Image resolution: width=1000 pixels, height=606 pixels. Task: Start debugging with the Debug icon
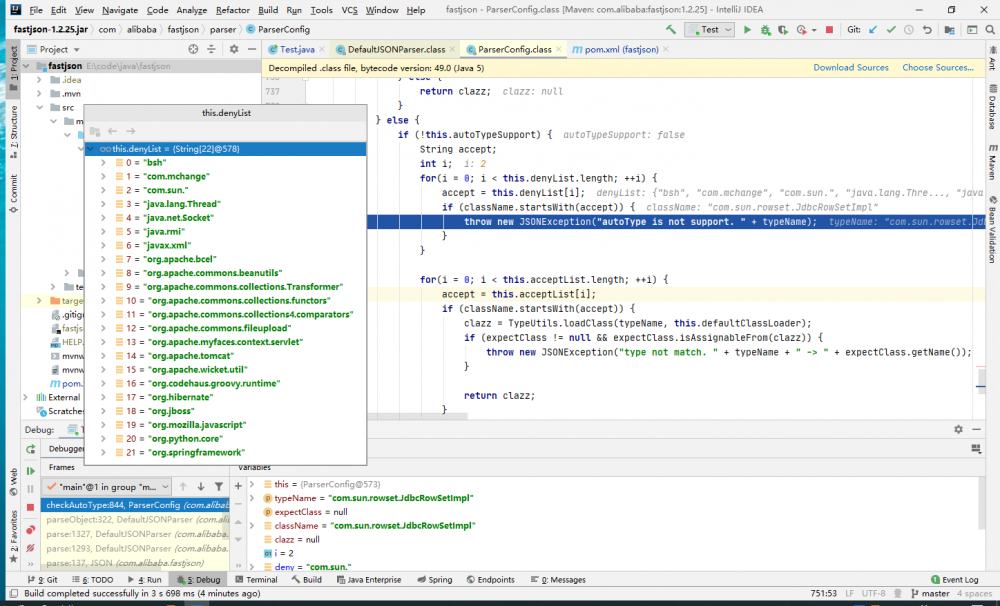[767, 30]
